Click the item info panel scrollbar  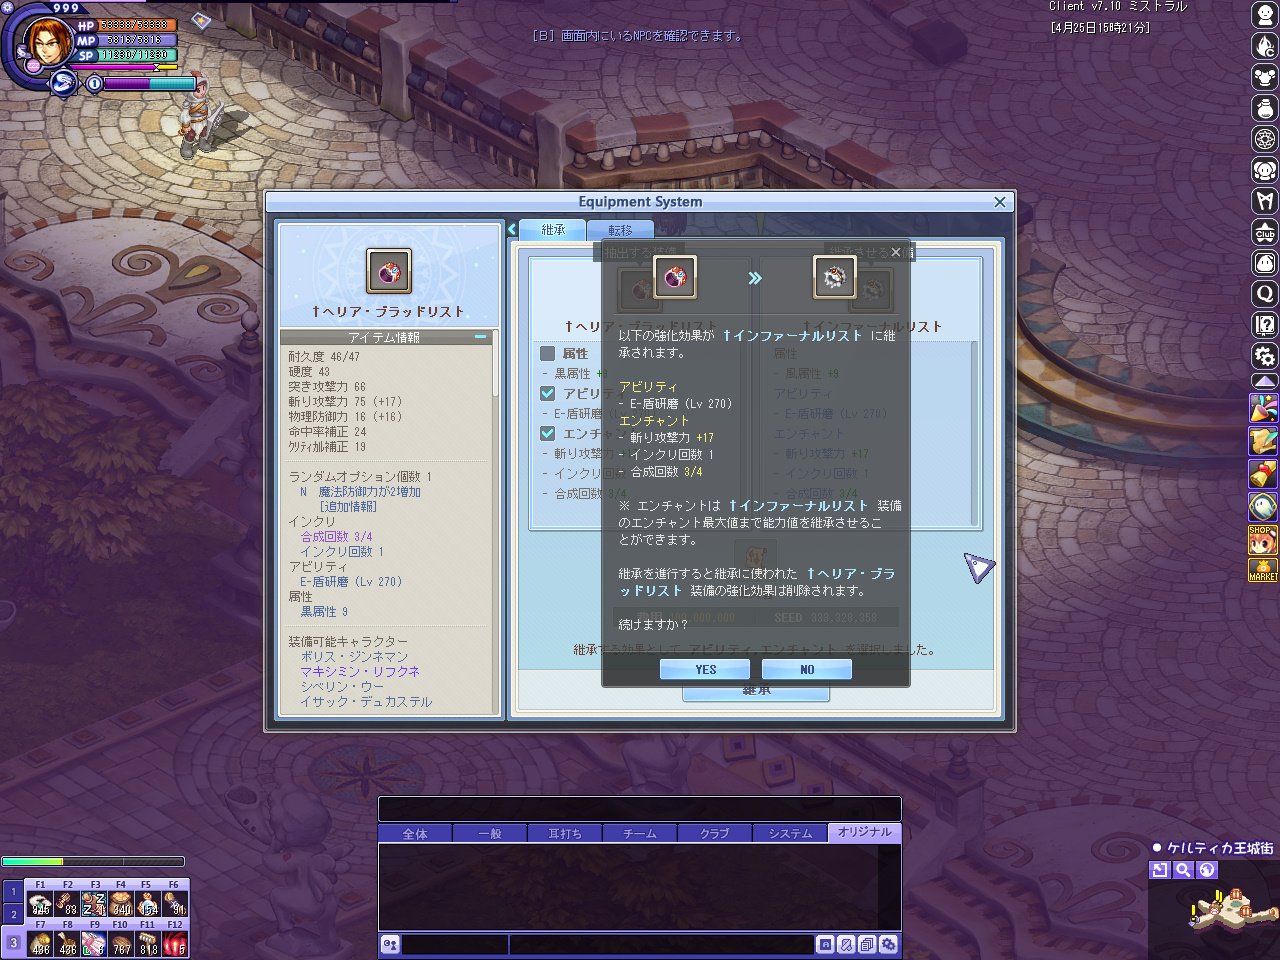(495, 365)
